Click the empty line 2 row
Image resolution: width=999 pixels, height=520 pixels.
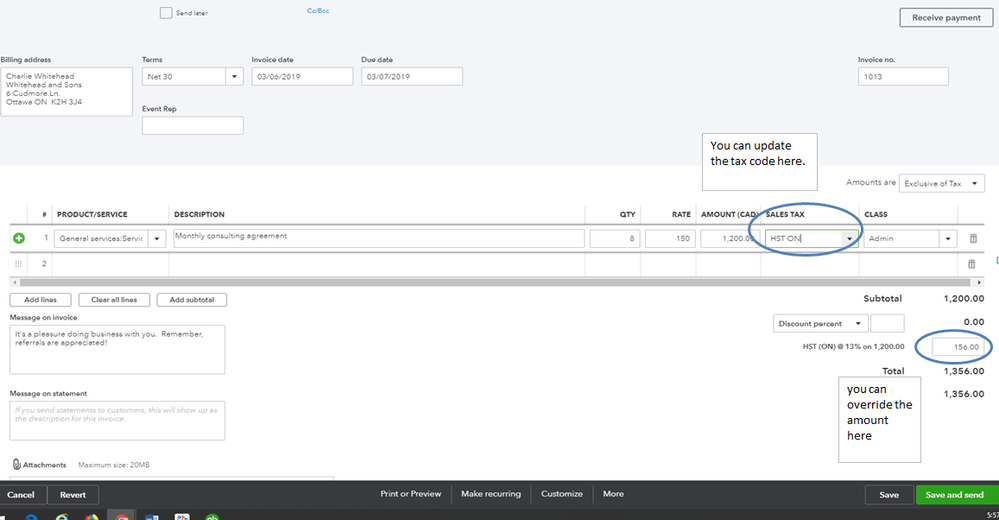tap(497, 264)
